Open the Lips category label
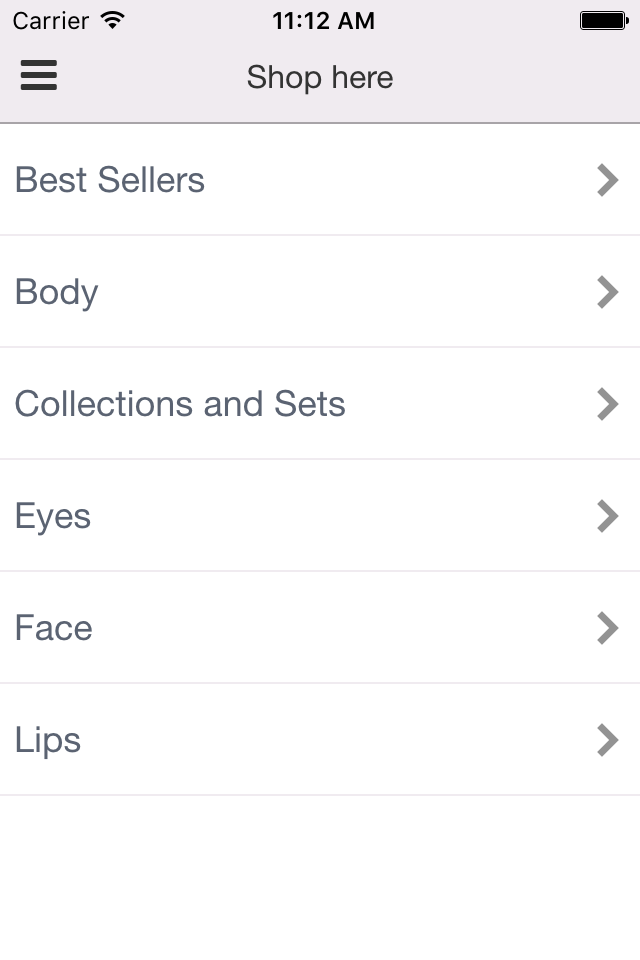 coord(48,741)
